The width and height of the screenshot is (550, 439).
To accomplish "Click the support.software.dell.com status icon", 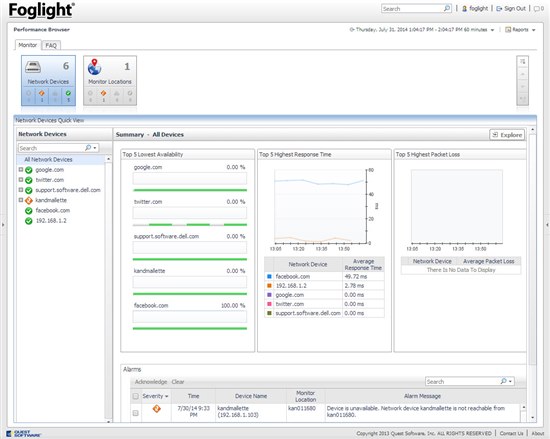I will point(29,190).
